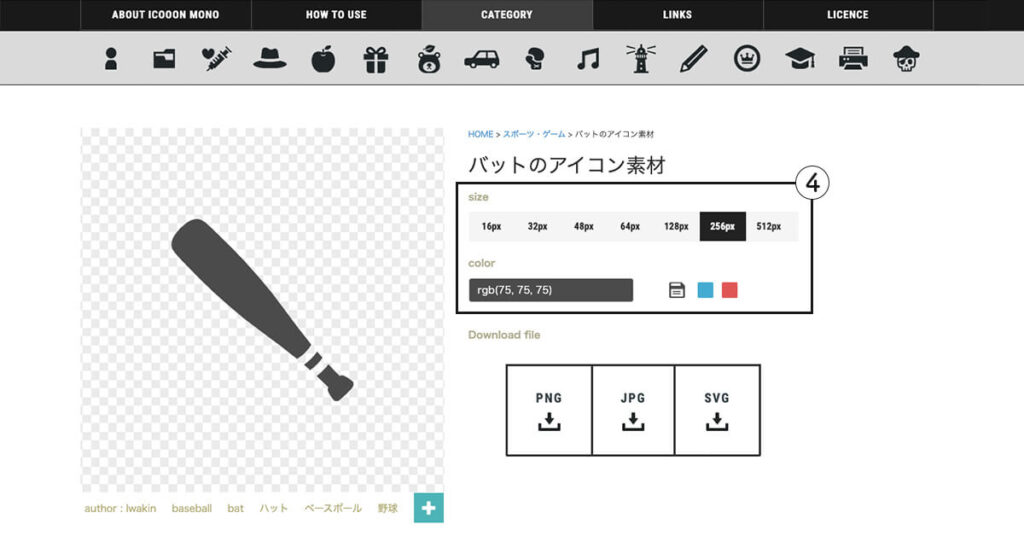Go to the HOW TO USE page
The image size is (1024, 542).
pos(336,15)
